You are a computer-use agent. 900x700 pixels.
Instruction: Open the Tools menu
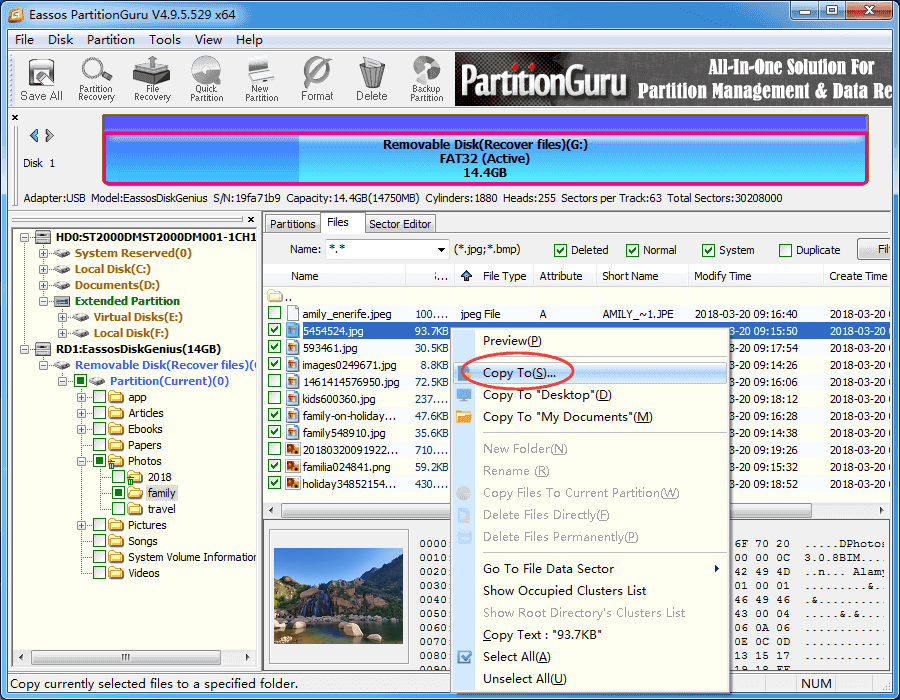pyautogui.click(x=165, y=40)
